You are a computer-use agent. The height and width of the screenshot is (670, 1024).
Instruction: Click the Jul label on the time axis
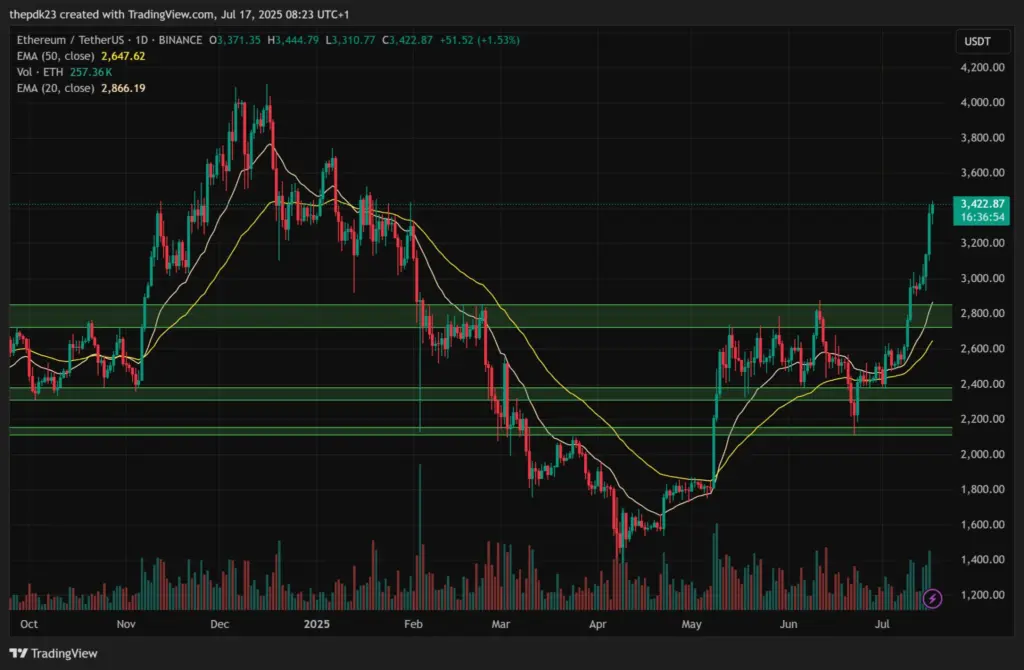pos(881,624)
